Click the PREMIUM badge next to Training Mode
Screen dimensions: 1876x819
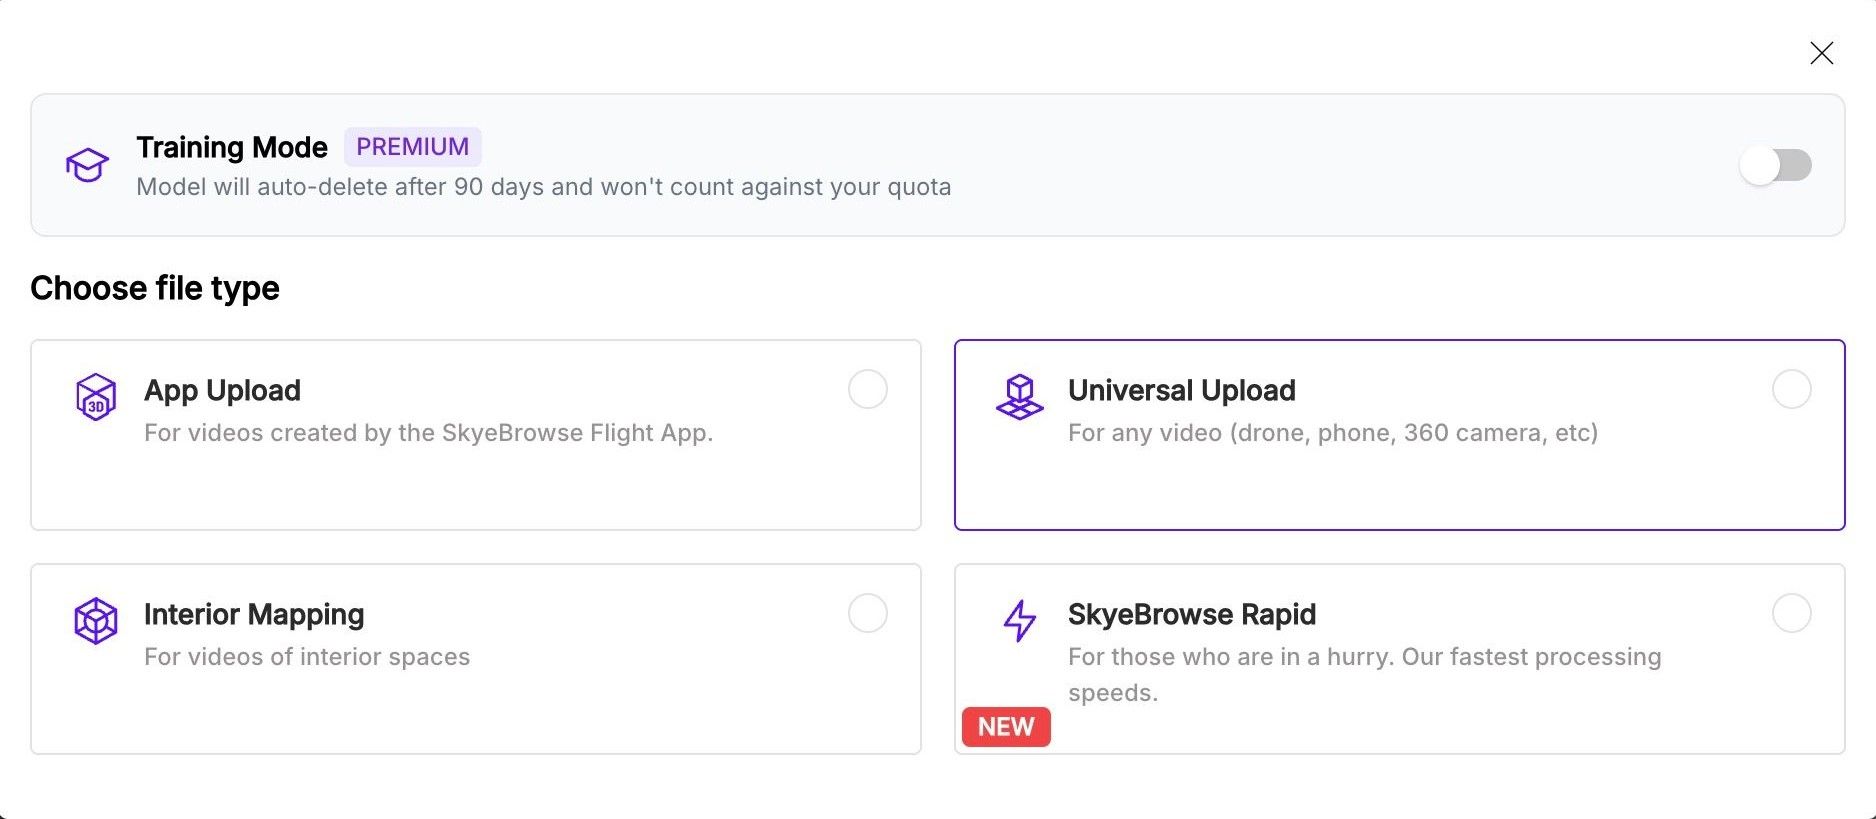413,146
